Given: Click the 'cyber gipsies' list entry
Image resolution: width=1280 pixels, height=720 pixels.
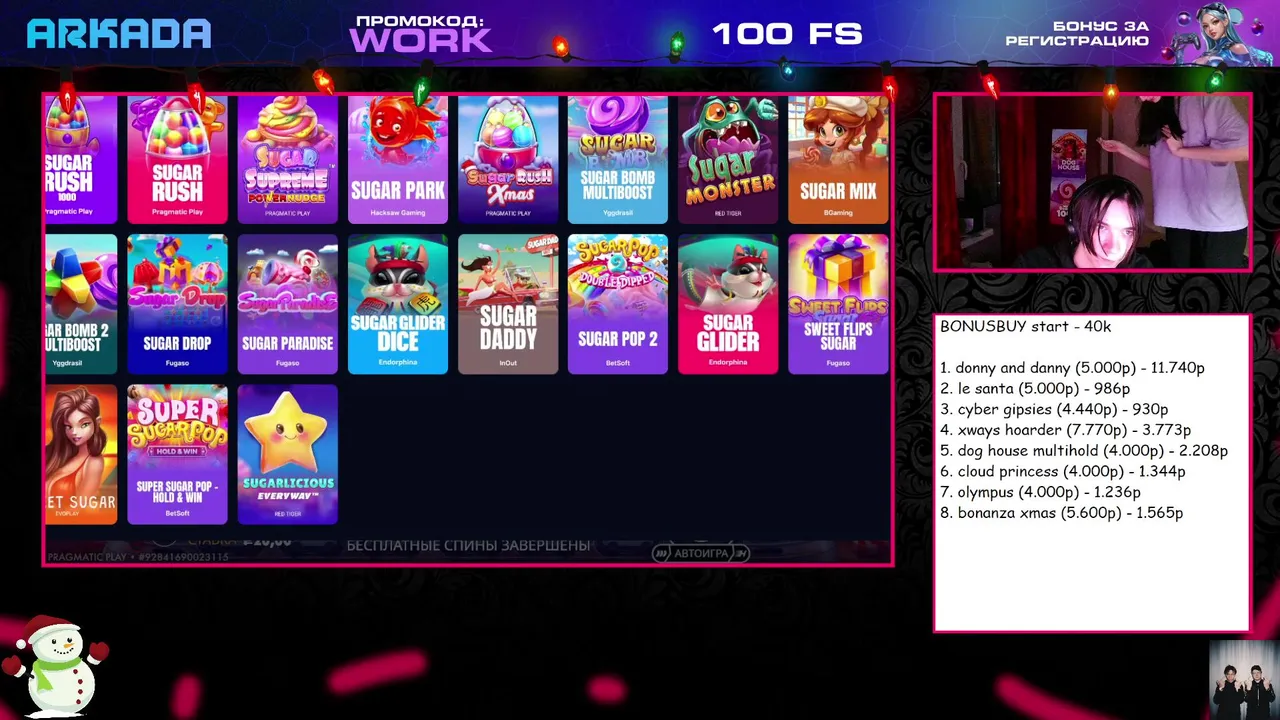Looking at the screenshot, I should coord(1054,409).
